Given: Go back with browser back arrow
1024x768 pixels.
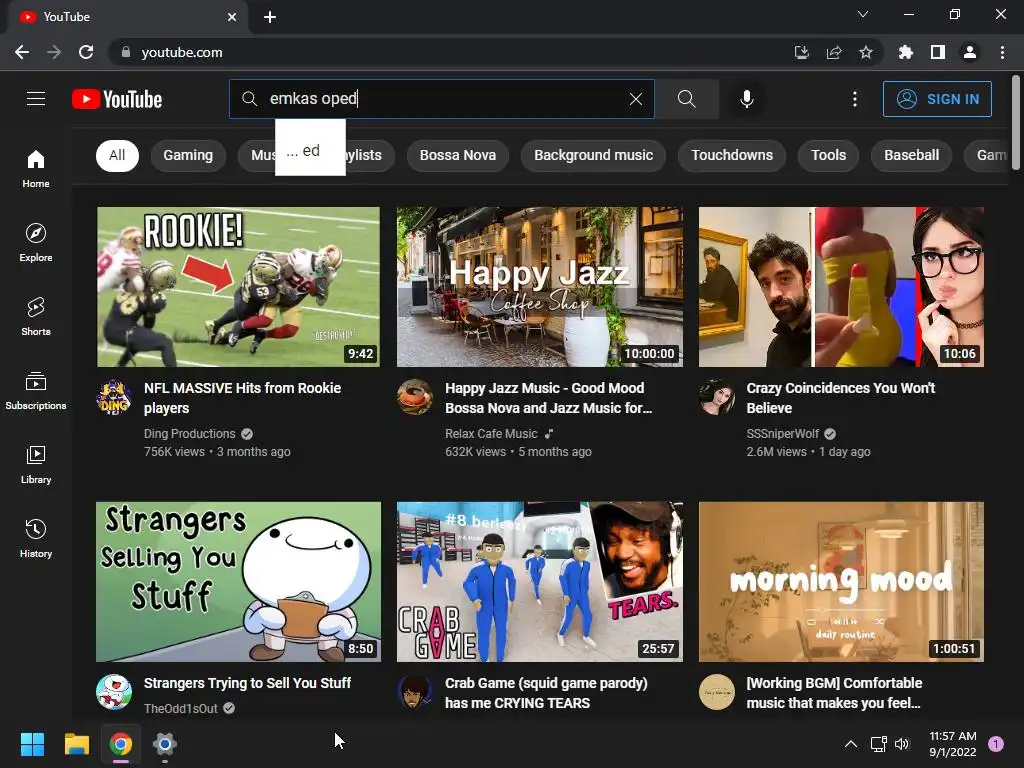Looking at the screenshot, I should (x=22, y=52).
